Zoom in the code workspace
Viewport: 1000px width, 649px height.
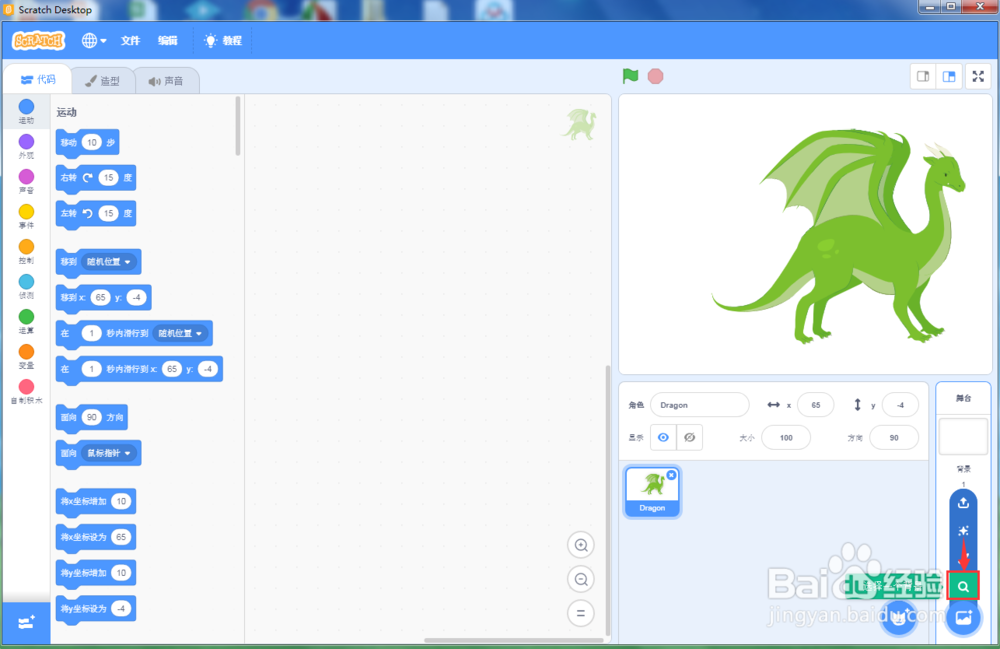(x=581, y=545)
